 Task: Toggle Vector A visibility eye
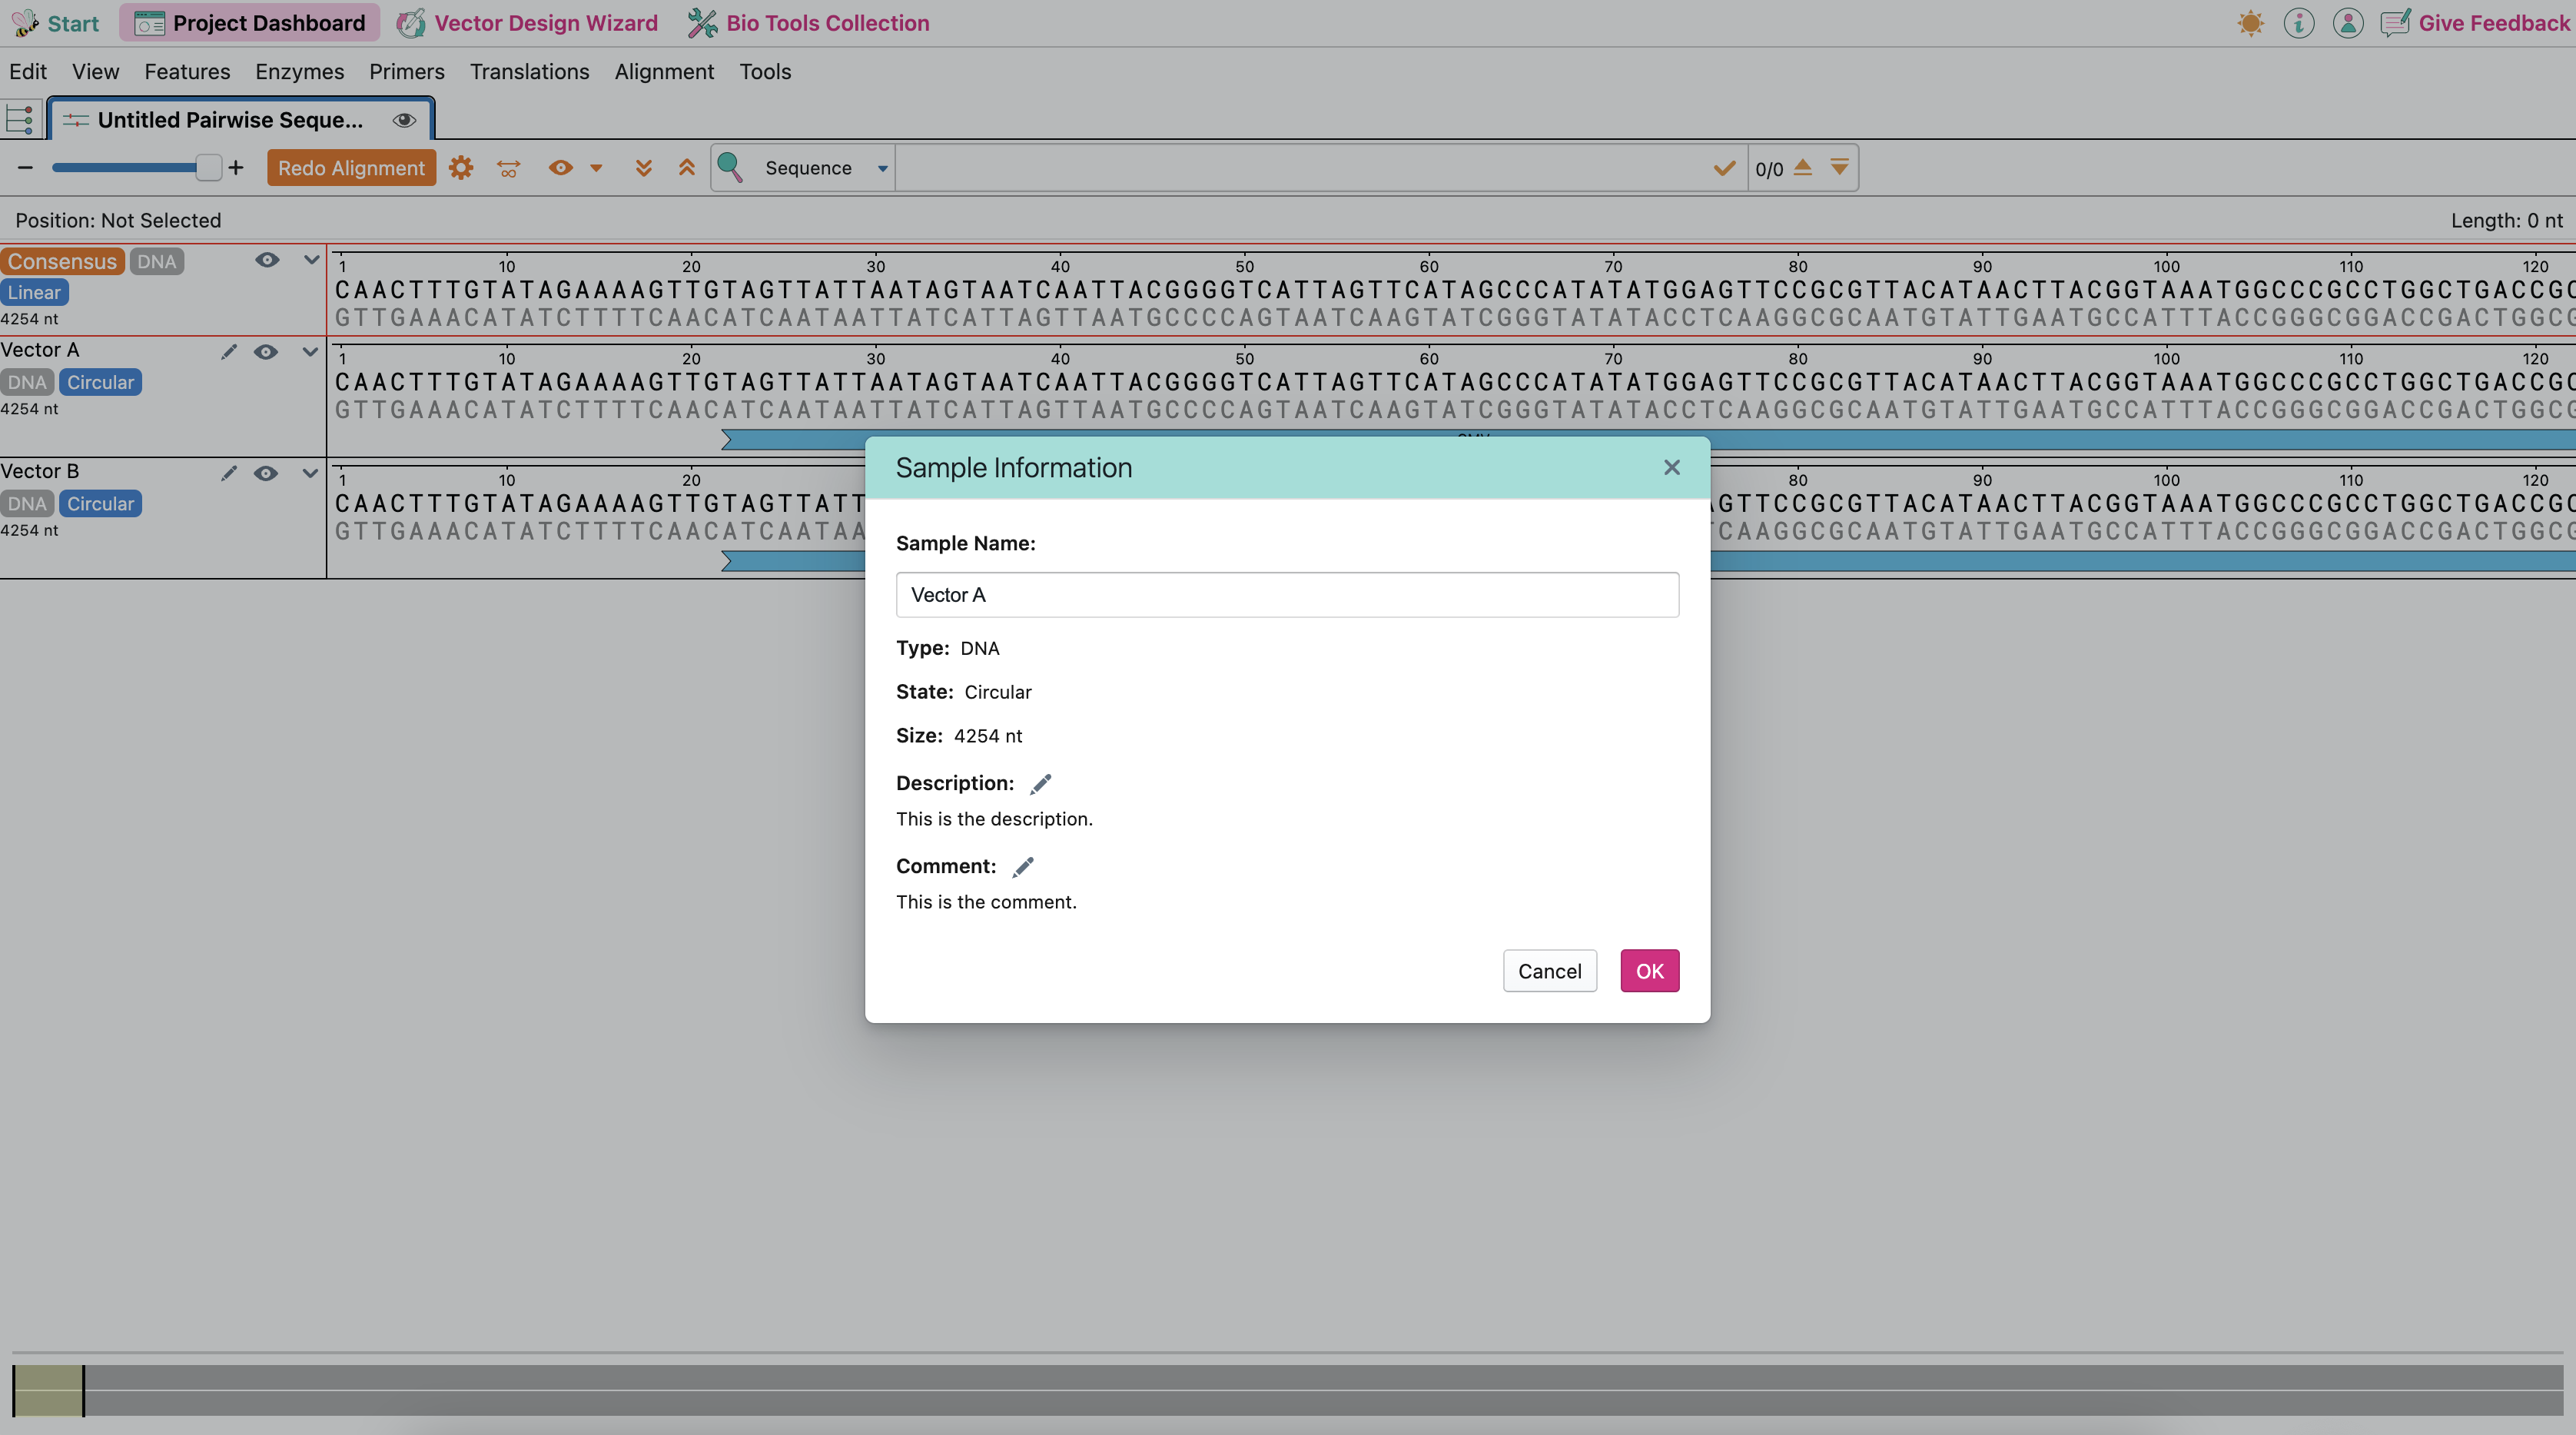pyautogui.click(x=265, y=352)
